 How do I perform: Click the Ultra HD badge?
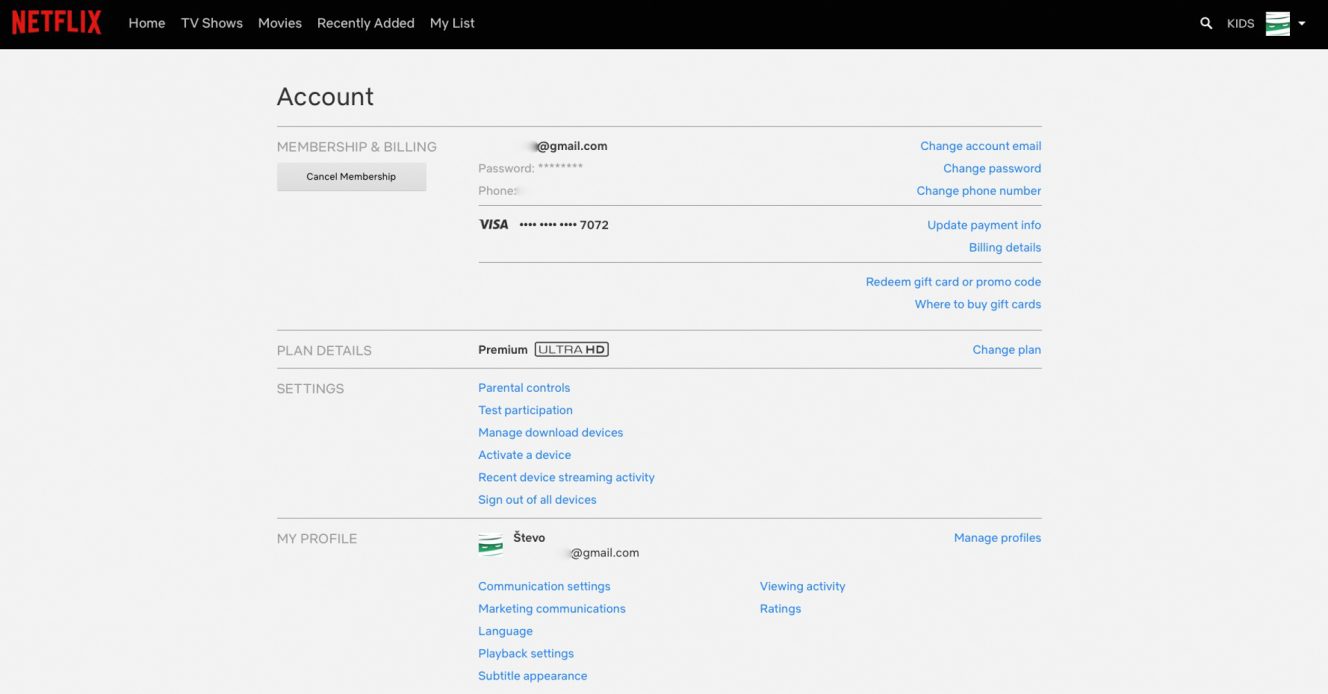572,350
